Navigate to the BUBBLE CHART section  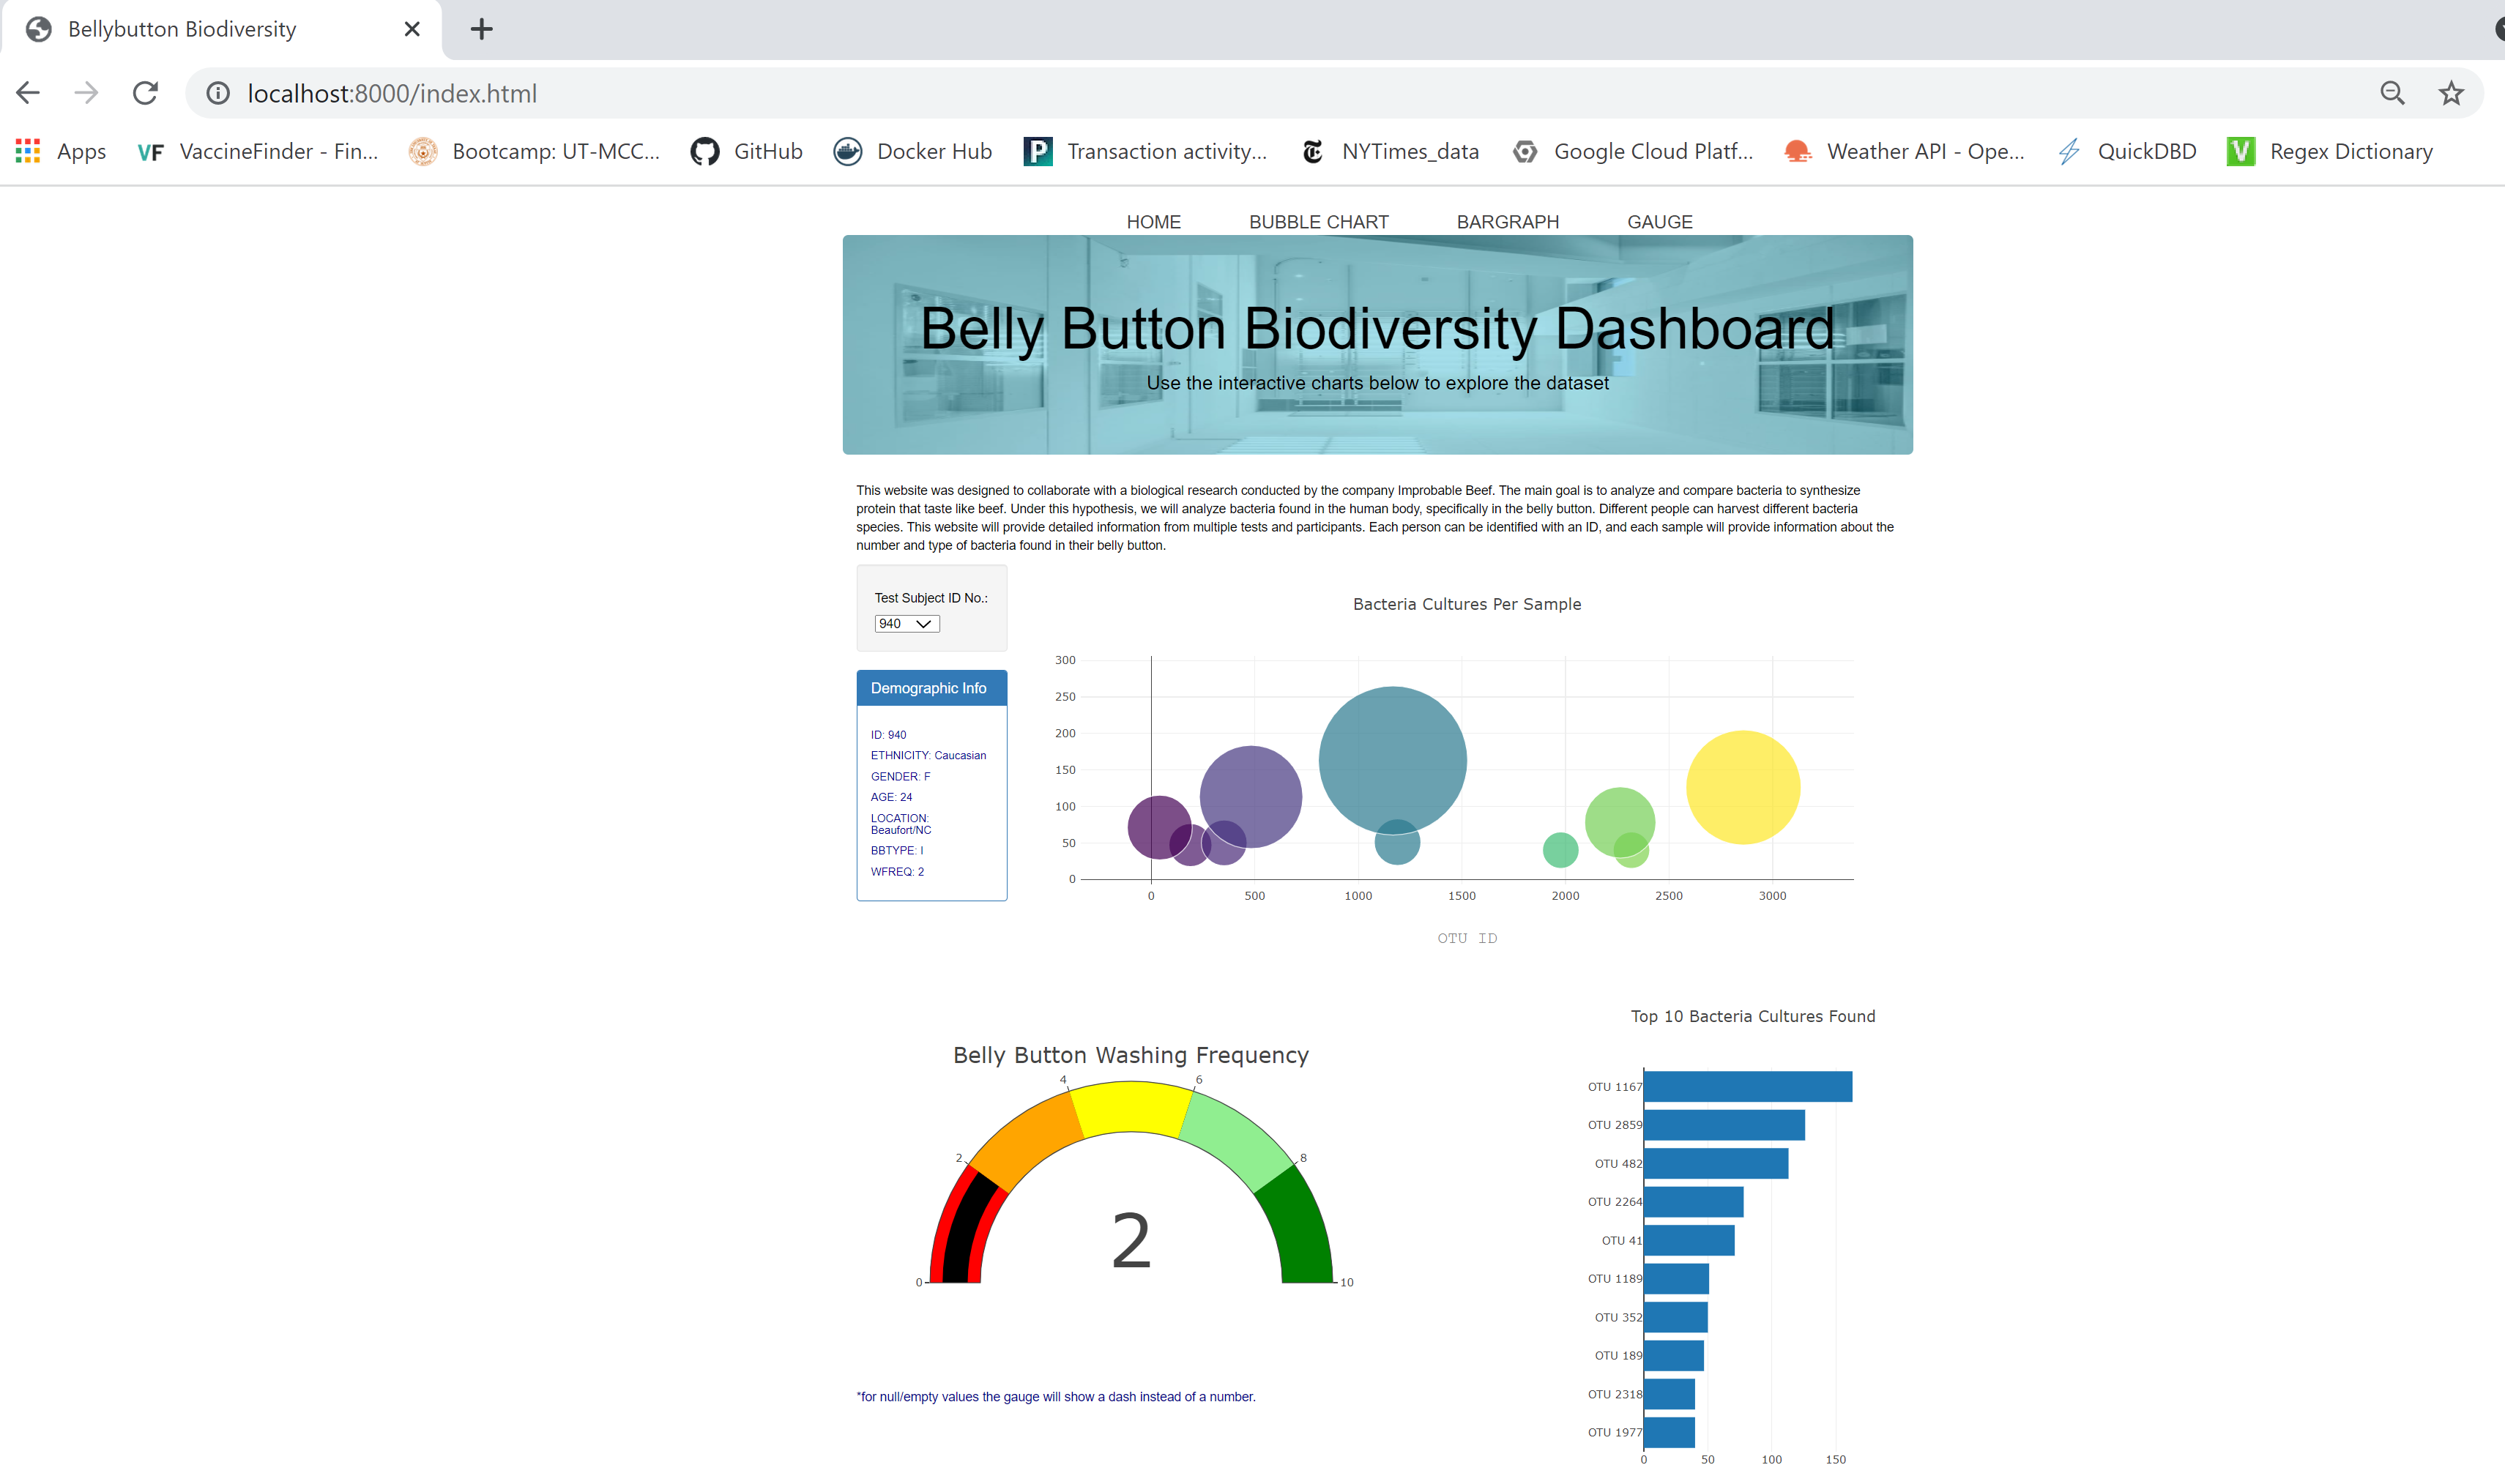[1318, 221]
